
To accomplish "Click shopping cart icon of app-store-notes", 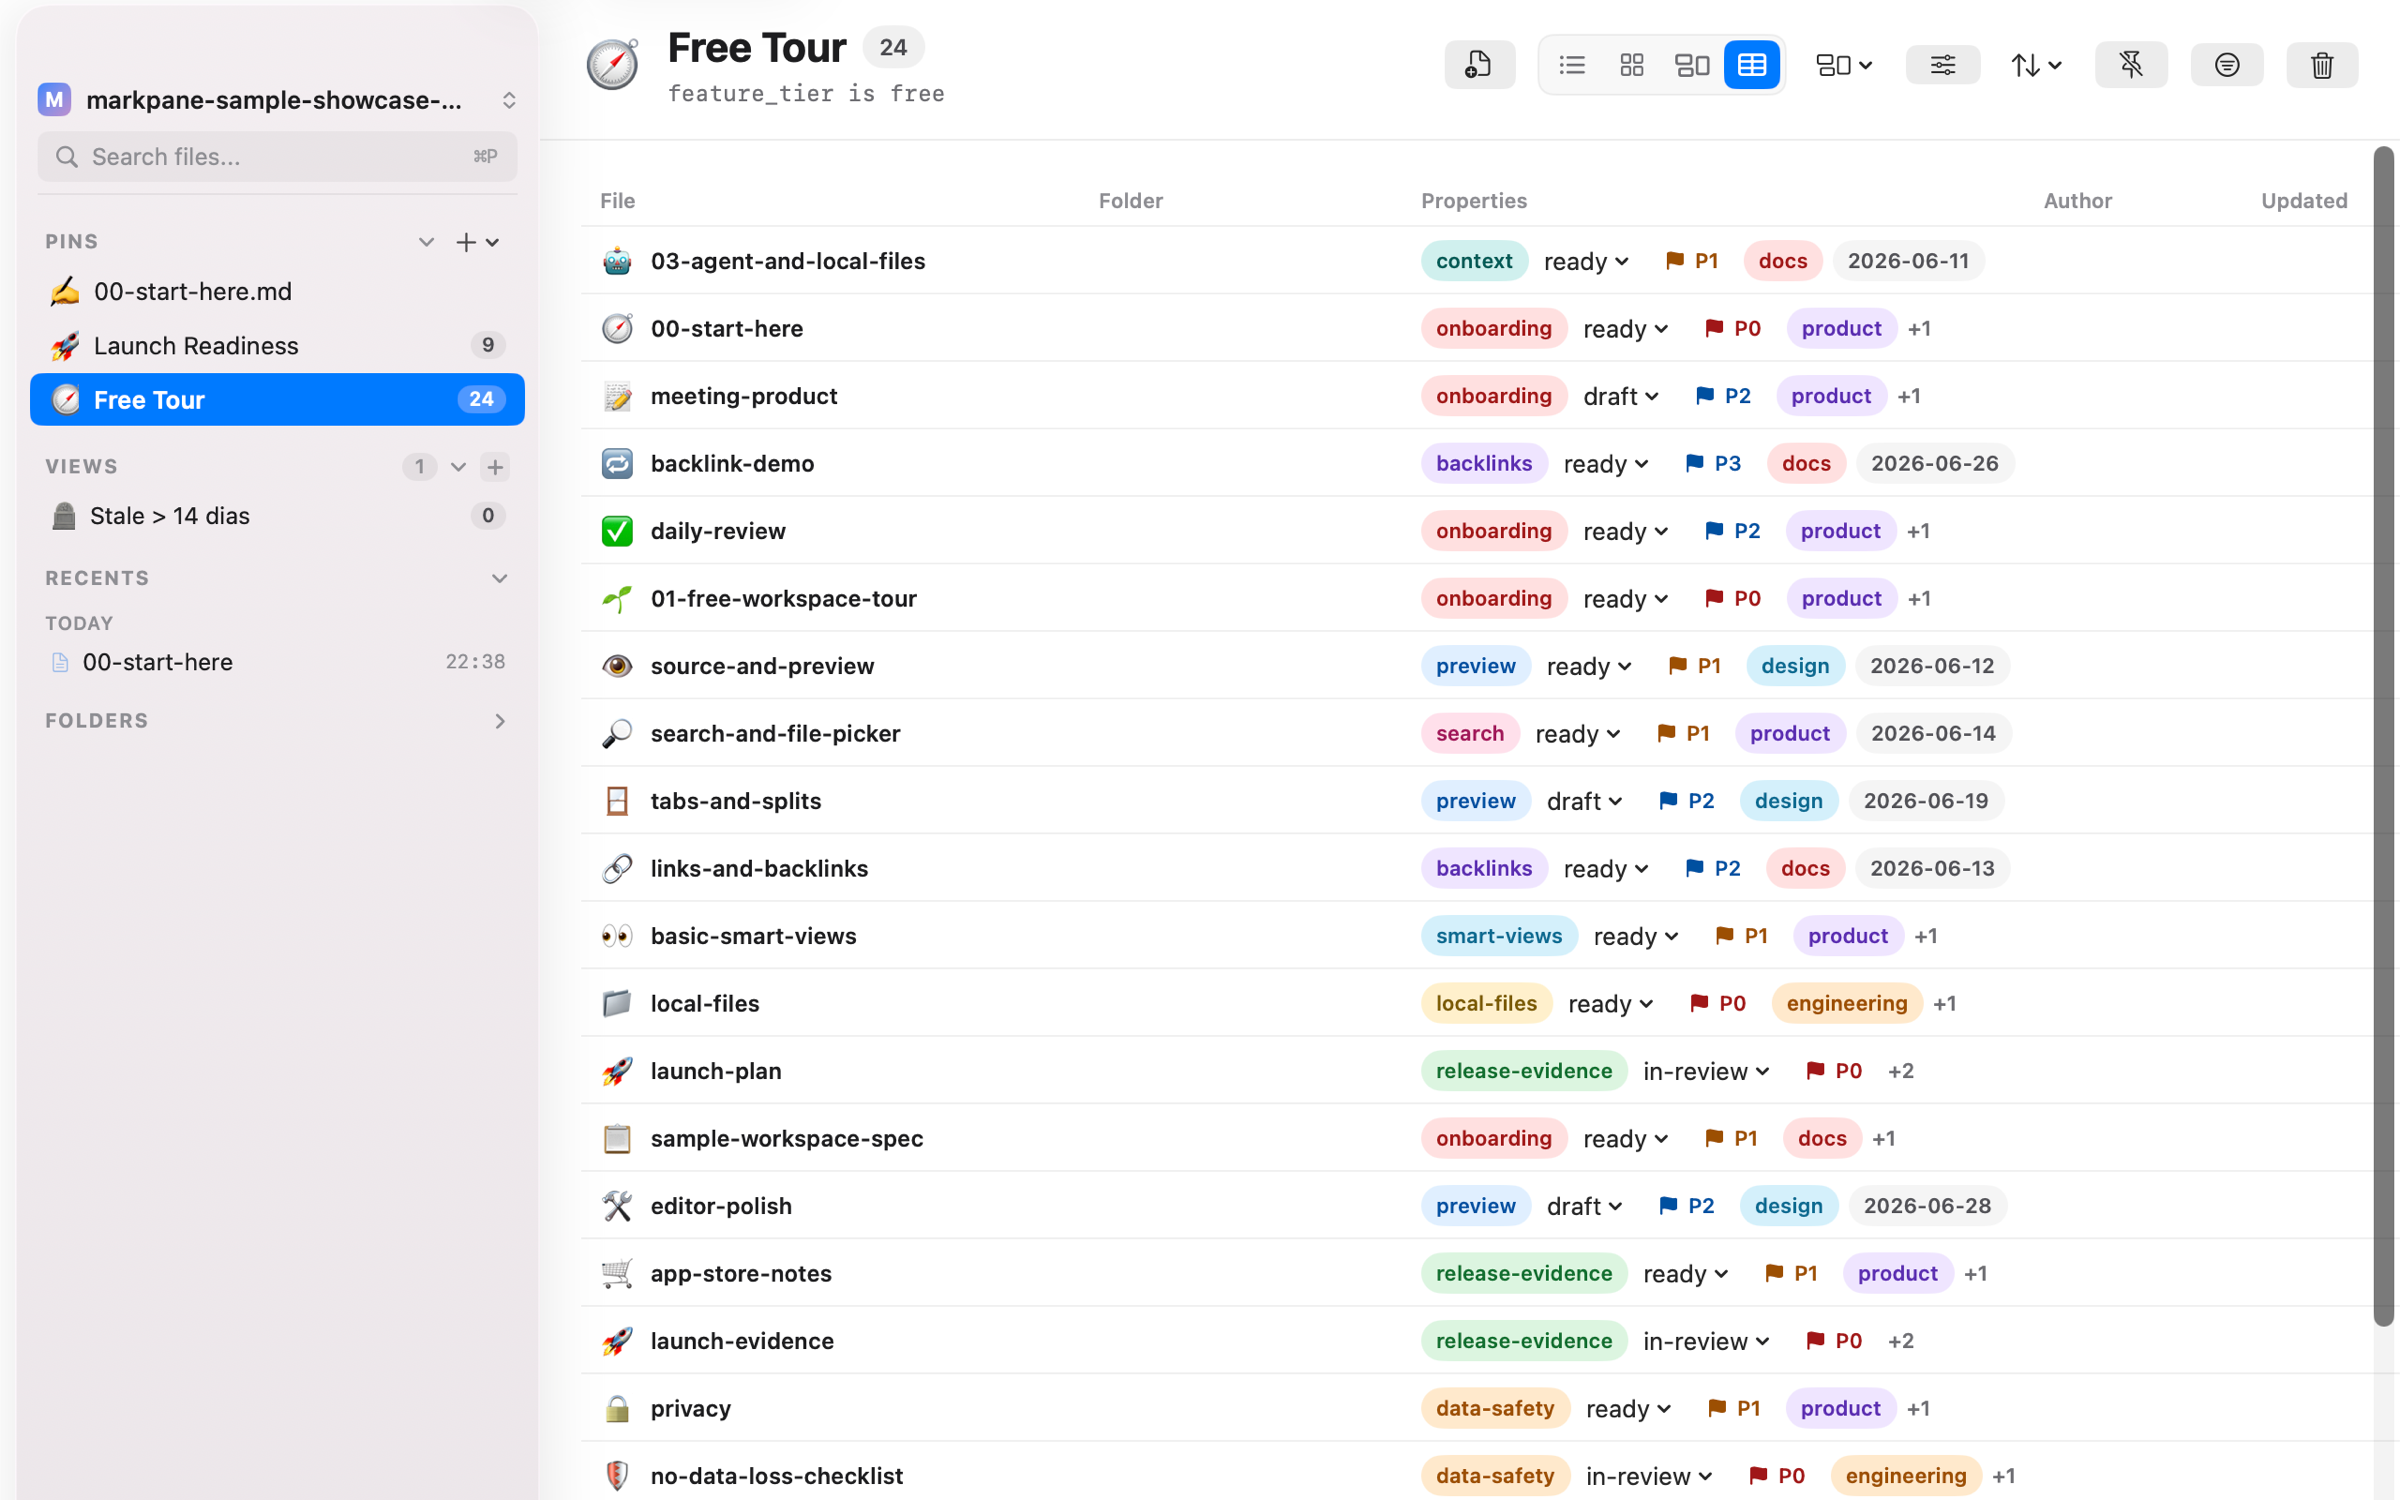I will (617, 1273).
